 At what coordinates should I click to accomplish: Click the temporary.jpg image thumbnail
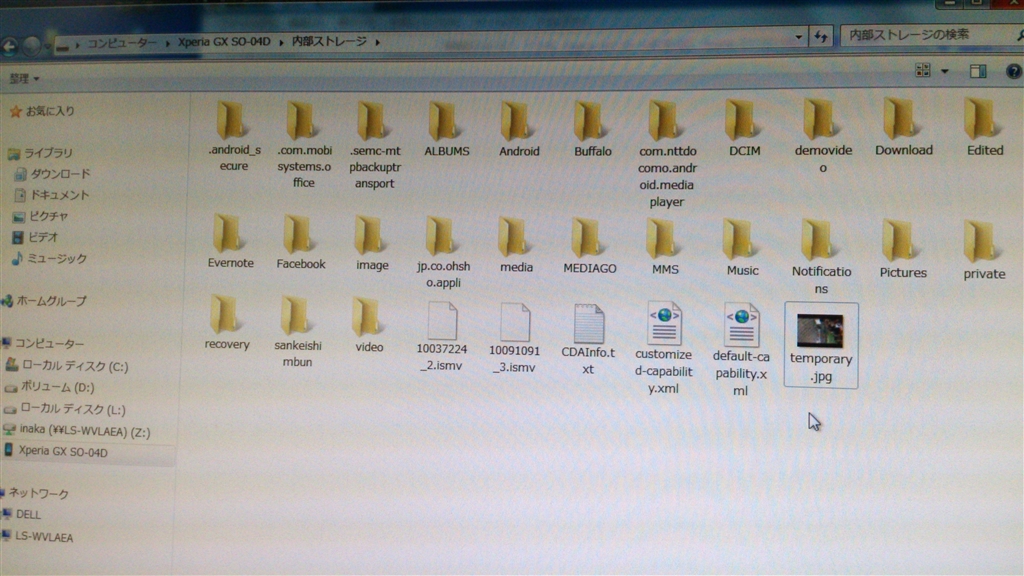[820, 331]
